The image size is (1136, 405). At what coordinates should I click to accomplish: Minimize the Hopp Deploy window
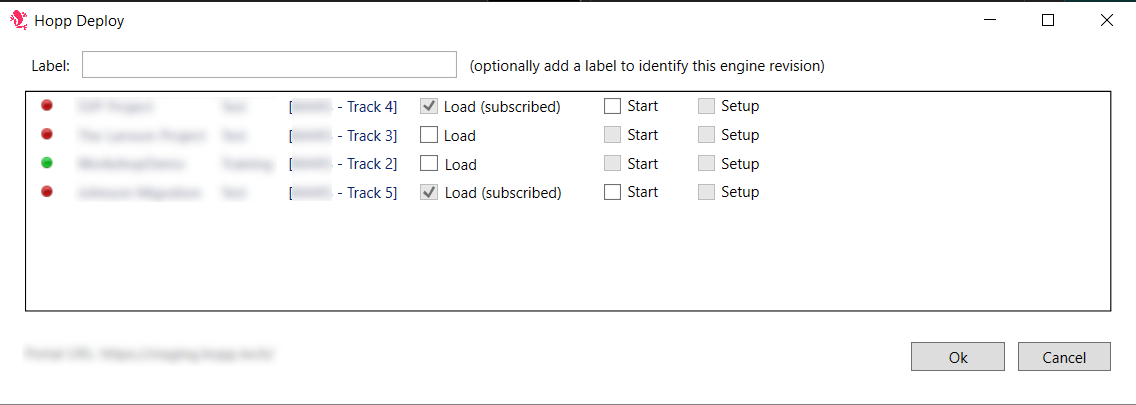[x=990, y=20]
